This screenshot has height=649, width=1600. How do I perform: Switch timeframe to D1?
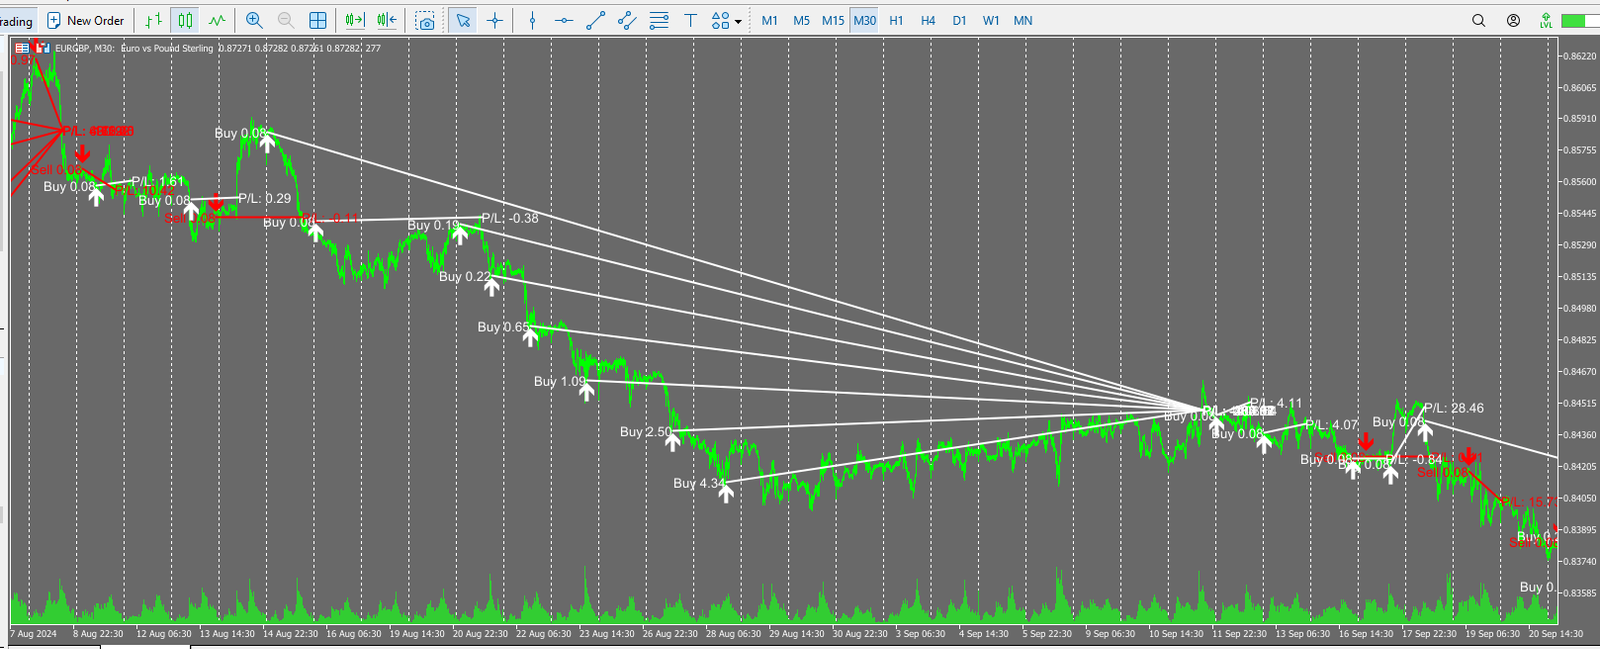point(960,20)
